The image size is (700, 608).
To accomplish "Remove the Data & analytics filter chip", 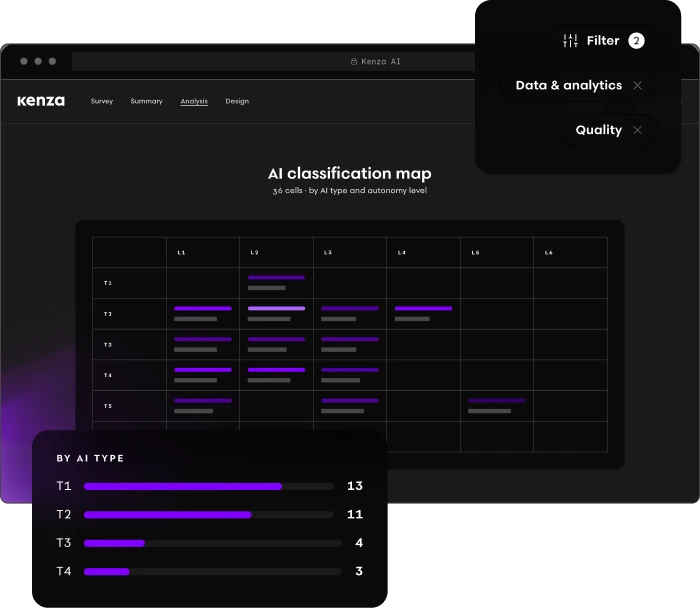I will tap(638, 85).
